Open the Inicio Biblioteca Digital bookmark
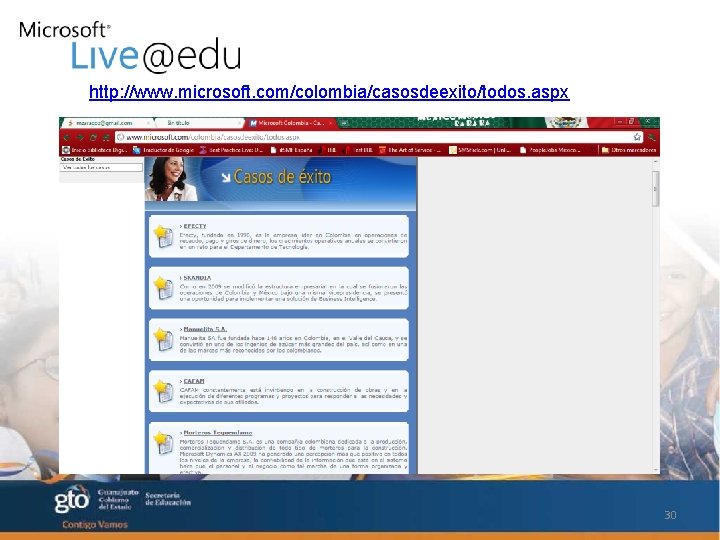Screen dimensions: 720x540 pyautogui.click(x=95, y=150)
